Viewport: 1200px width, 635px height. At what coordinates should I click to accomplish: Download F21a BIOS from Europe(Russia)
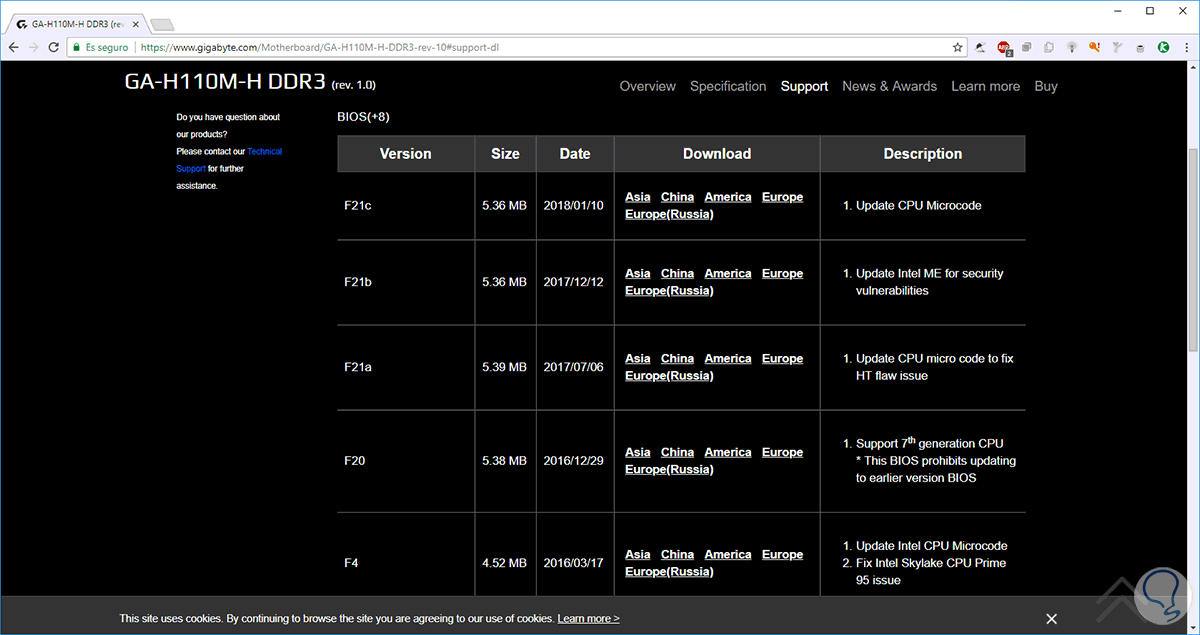click(669, 375)
